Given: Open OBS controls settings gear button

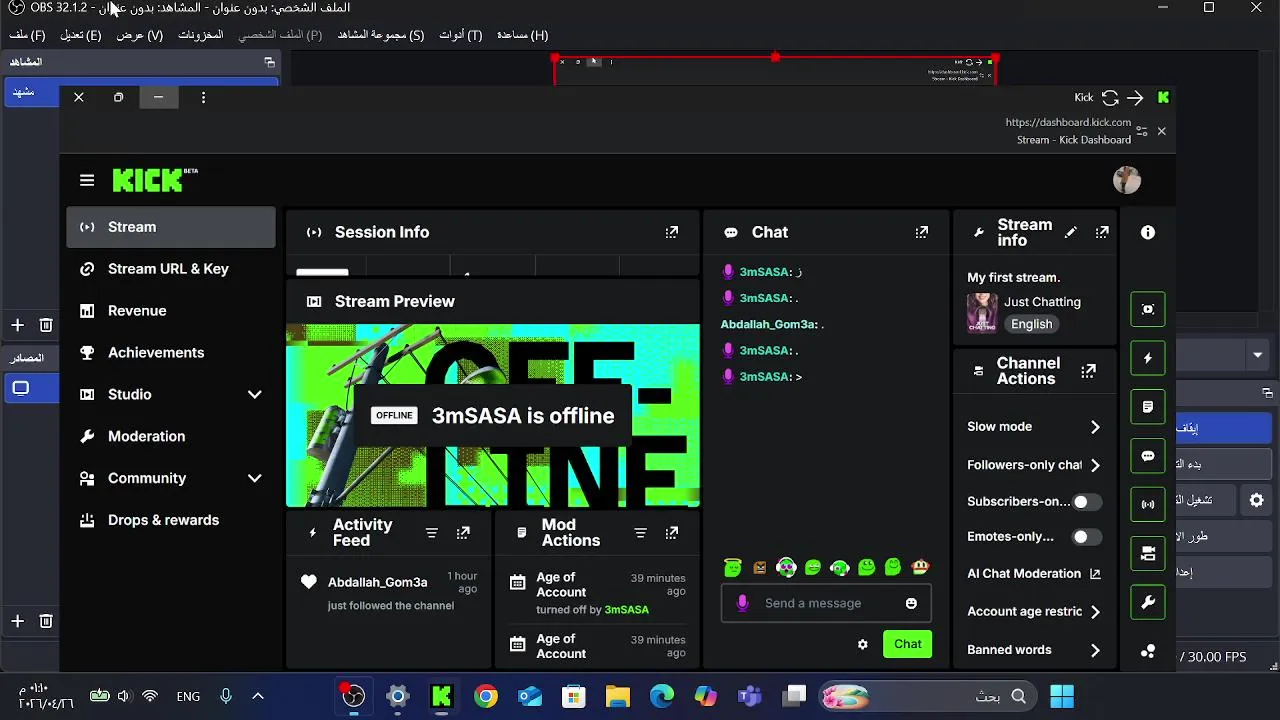Looking at the screenshot, I should tap(1257, 501).
